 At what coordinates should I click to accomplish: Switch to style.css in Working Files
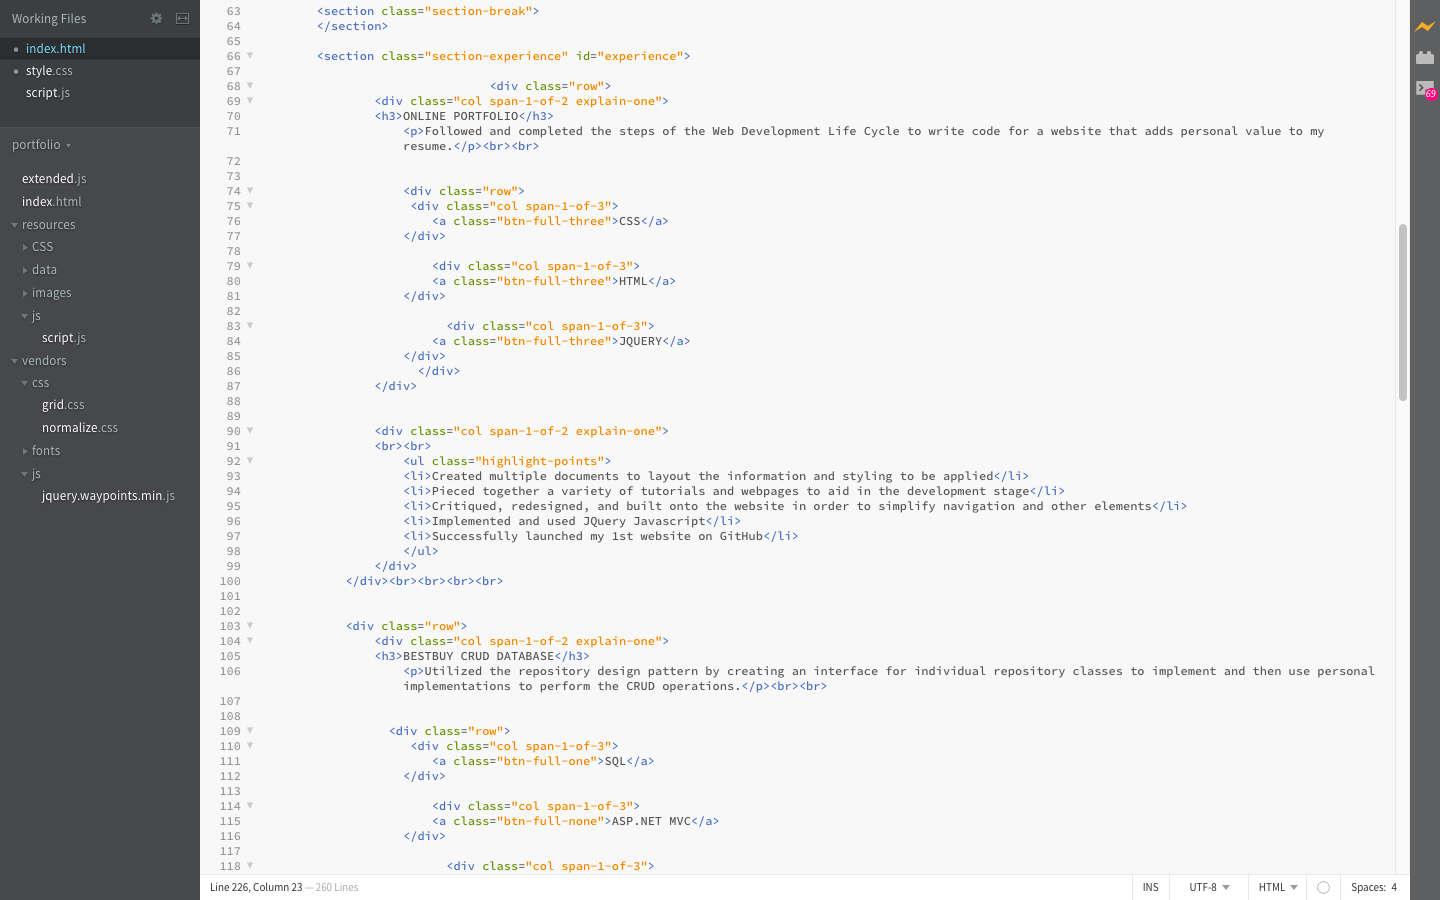tap(49, 71)
